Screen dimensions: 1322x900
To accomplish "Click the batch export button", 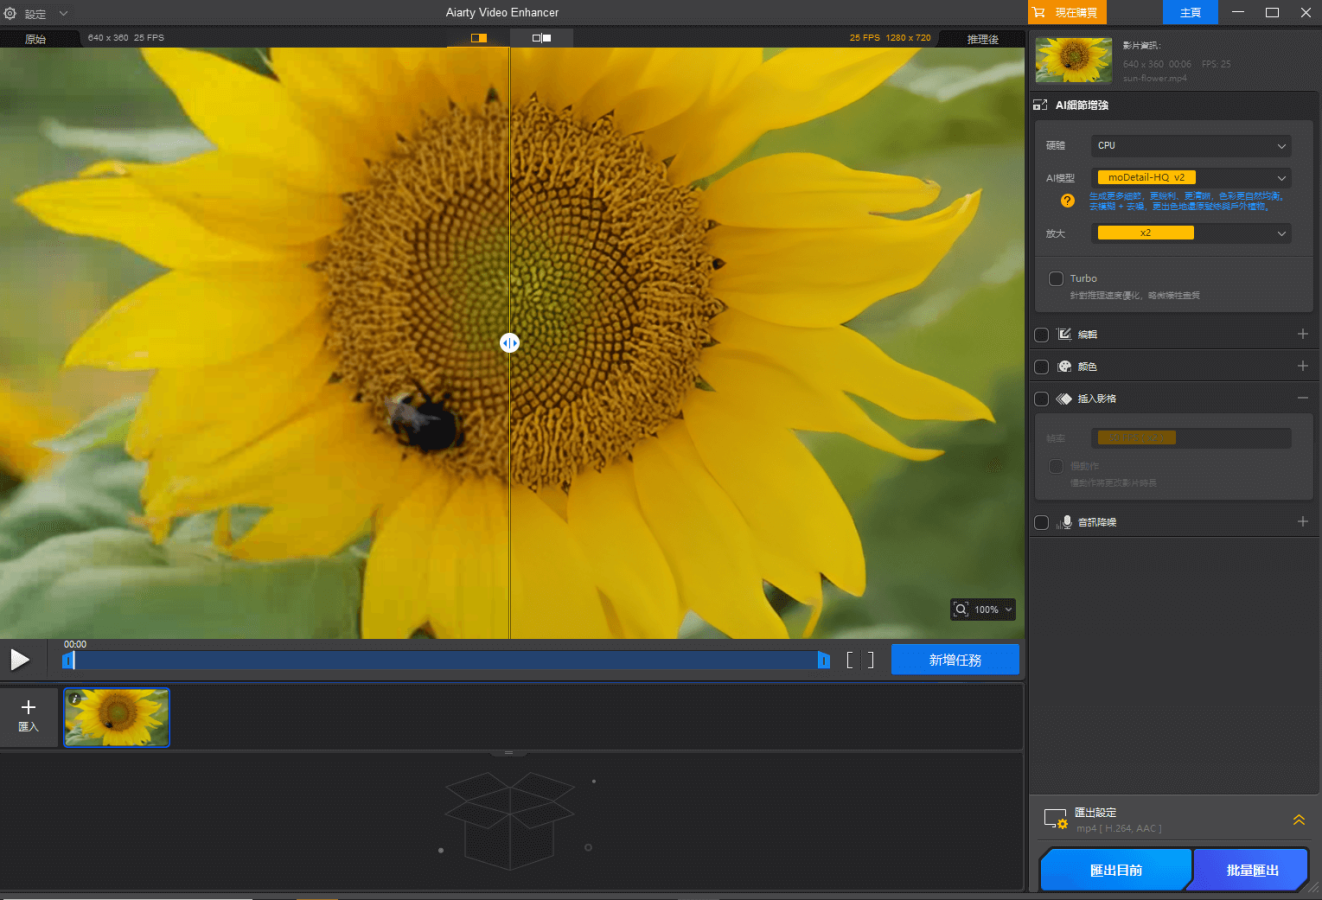I will [1251, 870].
